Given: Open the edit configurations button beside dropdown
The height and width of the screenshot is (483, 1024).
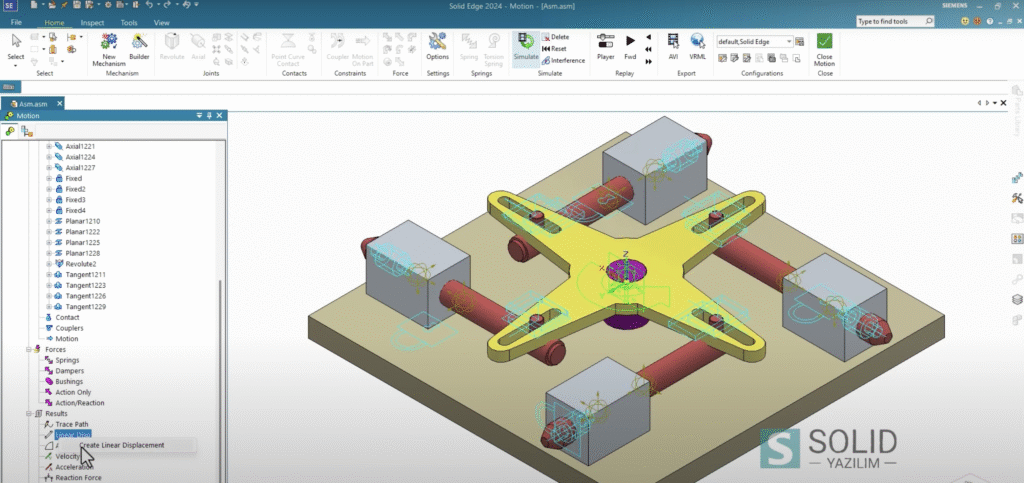Looking at the screenshot, I should click(800, 42).
